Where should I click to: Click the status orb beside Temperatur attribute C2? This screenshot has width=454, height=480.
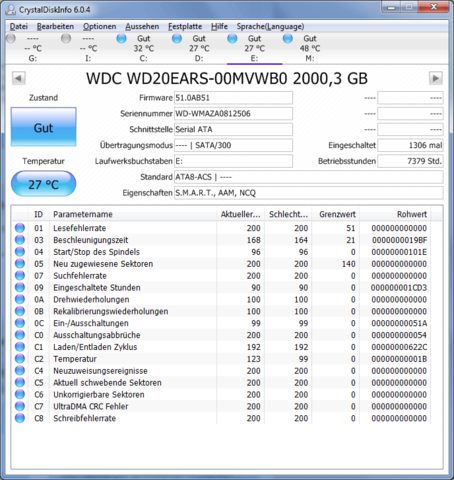tap(20, 359)
